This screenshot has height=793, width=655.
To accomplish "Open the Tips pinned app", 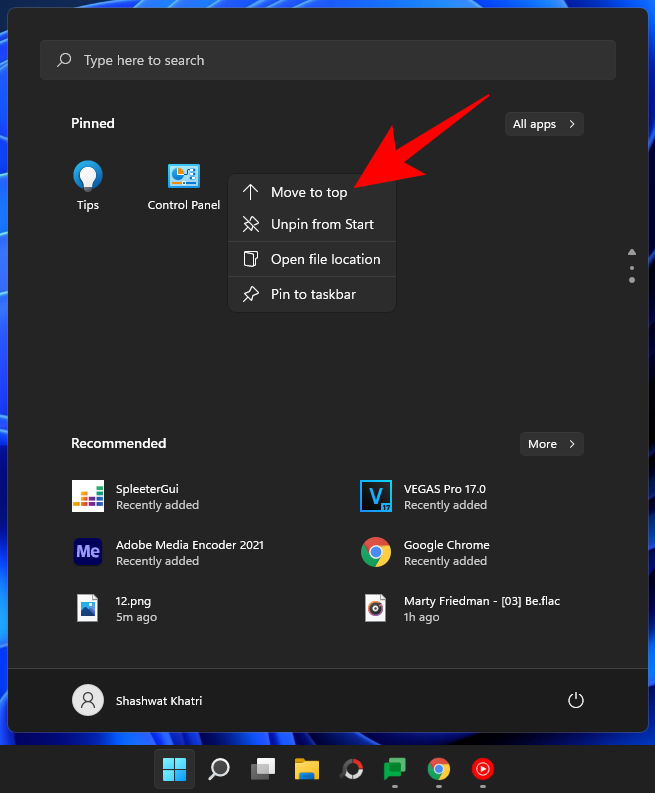I will (x=88, y=186).
